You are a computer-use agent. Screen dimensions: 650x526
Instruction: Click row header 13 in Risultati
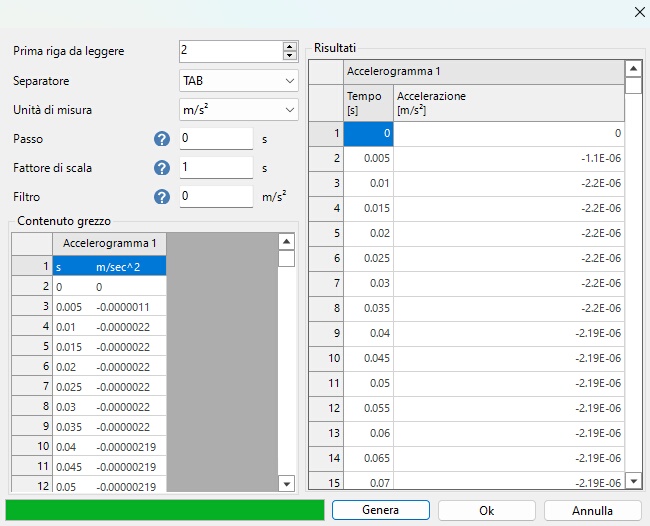[x=326, y=433]
